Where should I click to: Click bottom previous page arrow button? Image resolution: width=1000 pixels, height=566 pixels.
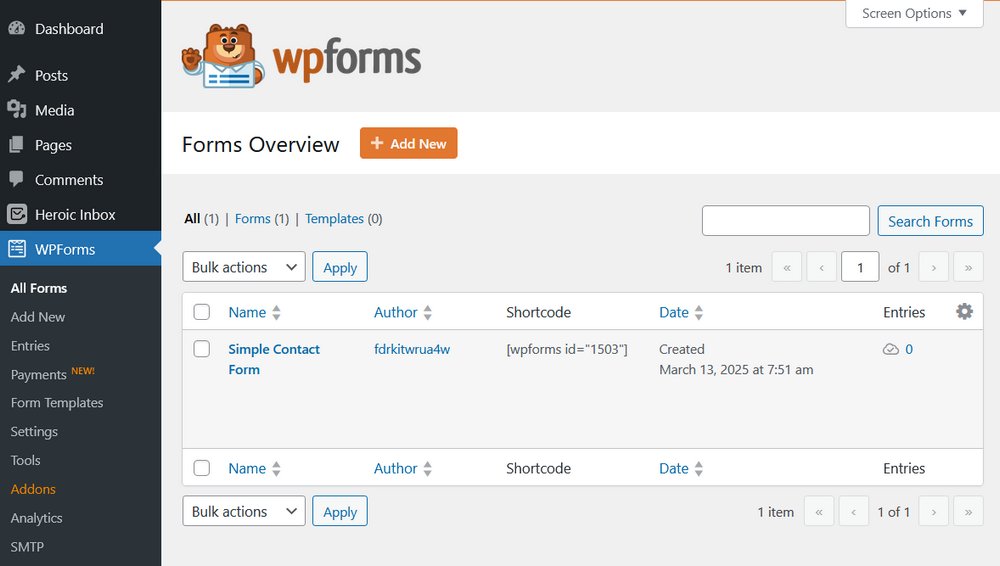[853, 512]
